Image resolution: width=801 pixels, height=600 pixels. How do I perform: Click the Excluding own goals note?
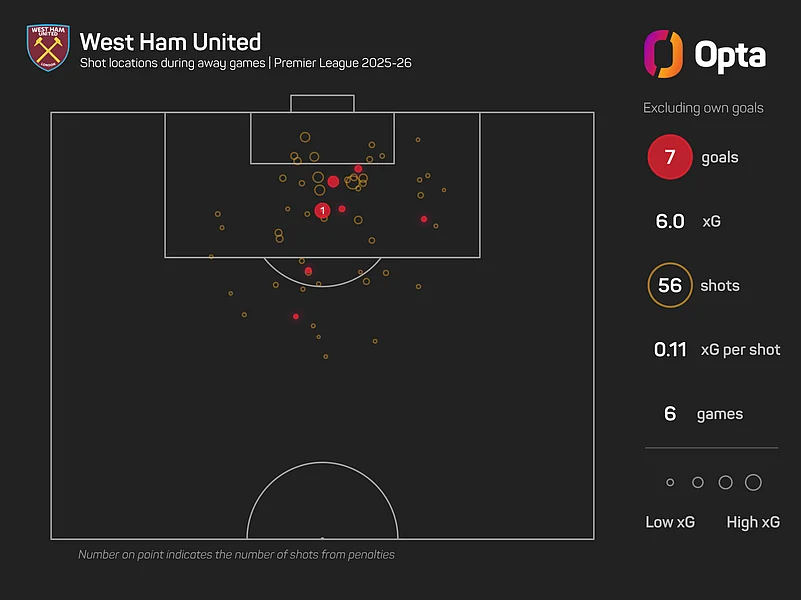click(x=703, y=108)
